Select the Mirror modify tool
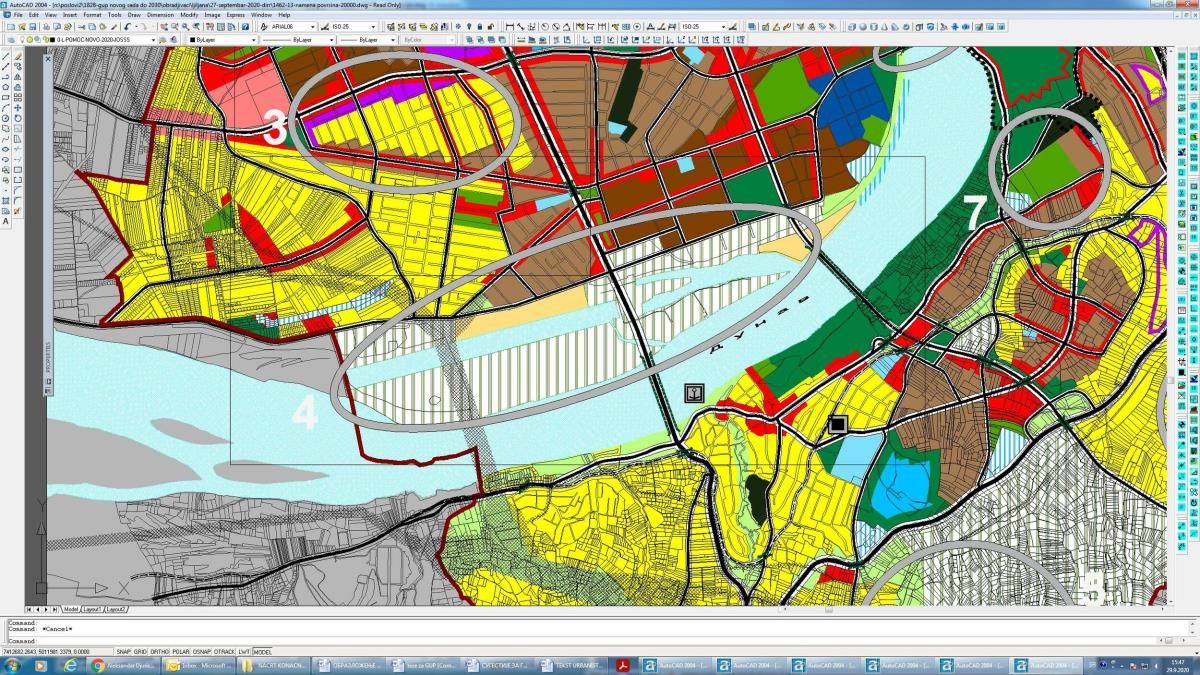Screen dimensions: 1200x675 click(18, 76)
